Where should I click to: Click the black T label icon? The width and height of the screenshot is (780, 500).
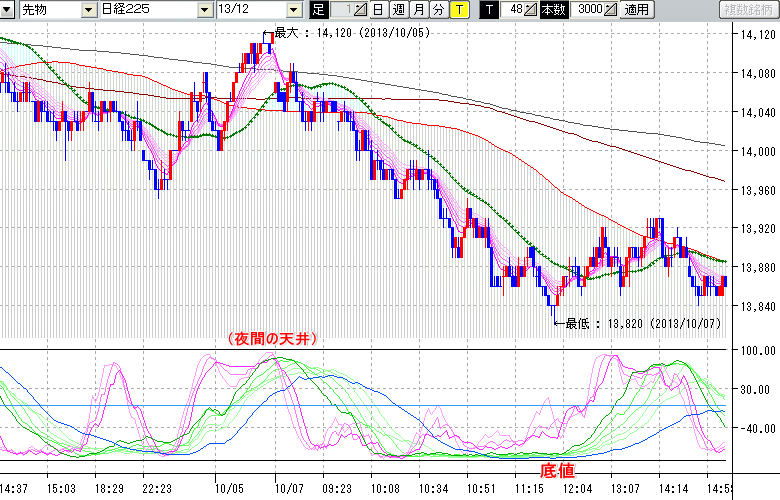[x=489, y=10]
